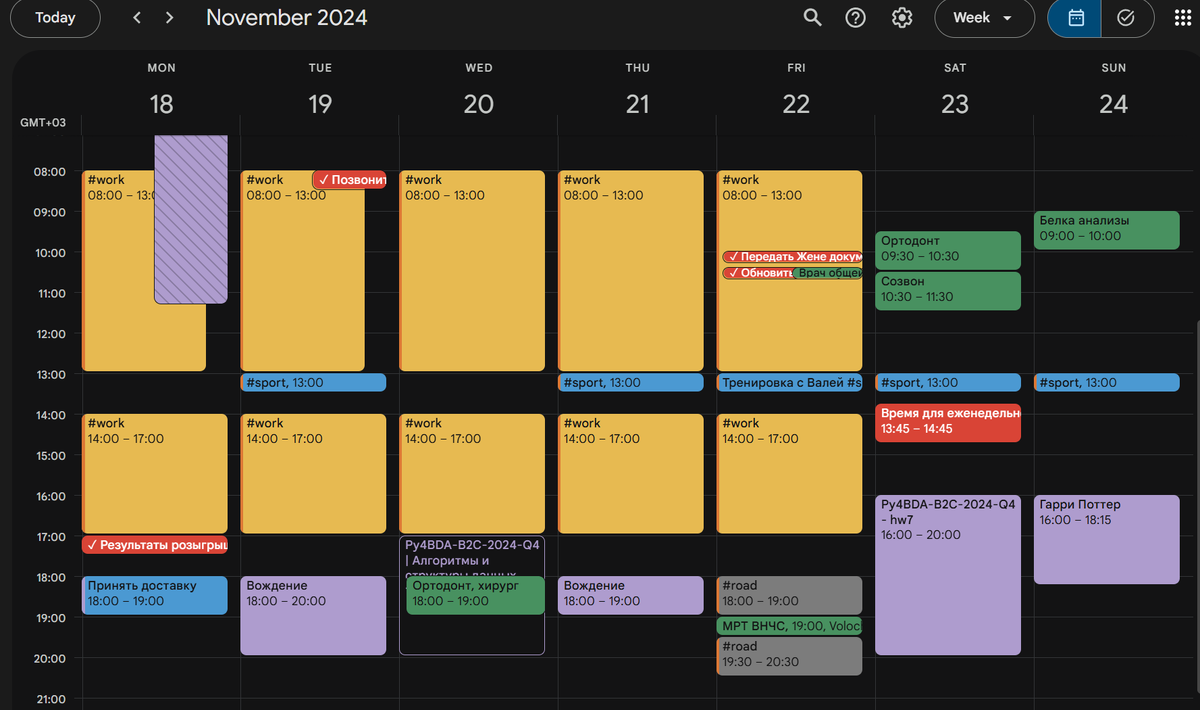Open Tuesday's 'Вождение 18:00 – 20:00' event

tap(313, 615)
